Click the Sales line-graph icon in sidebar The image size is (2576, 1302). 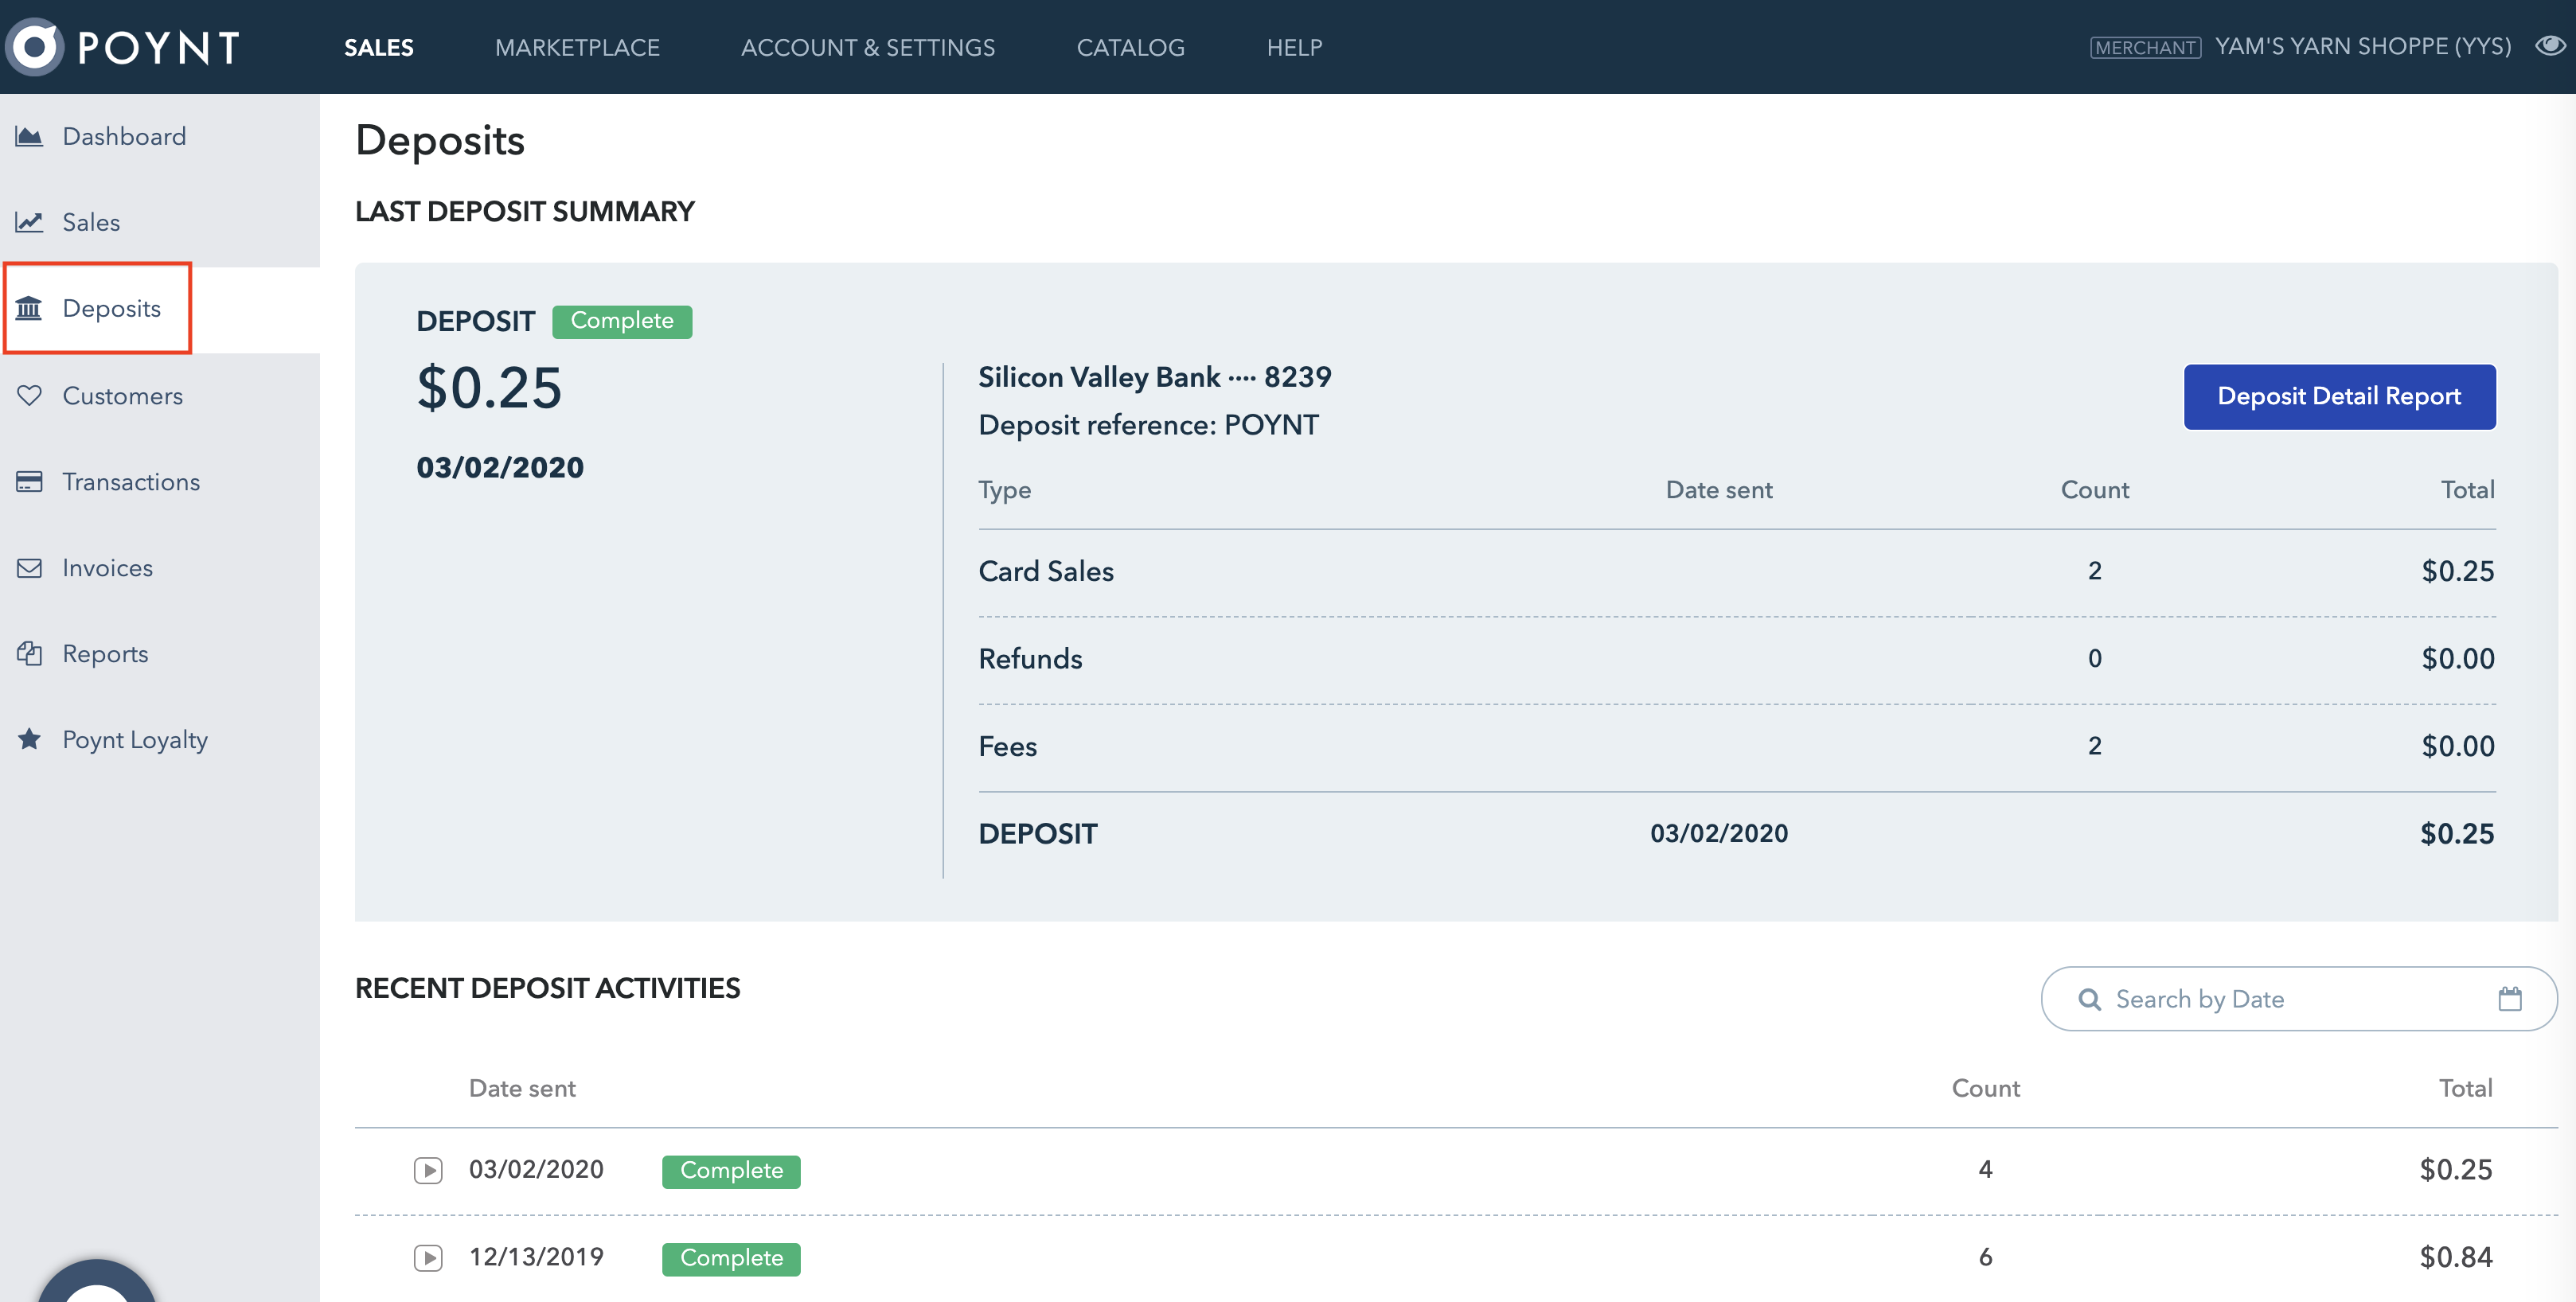29,222
